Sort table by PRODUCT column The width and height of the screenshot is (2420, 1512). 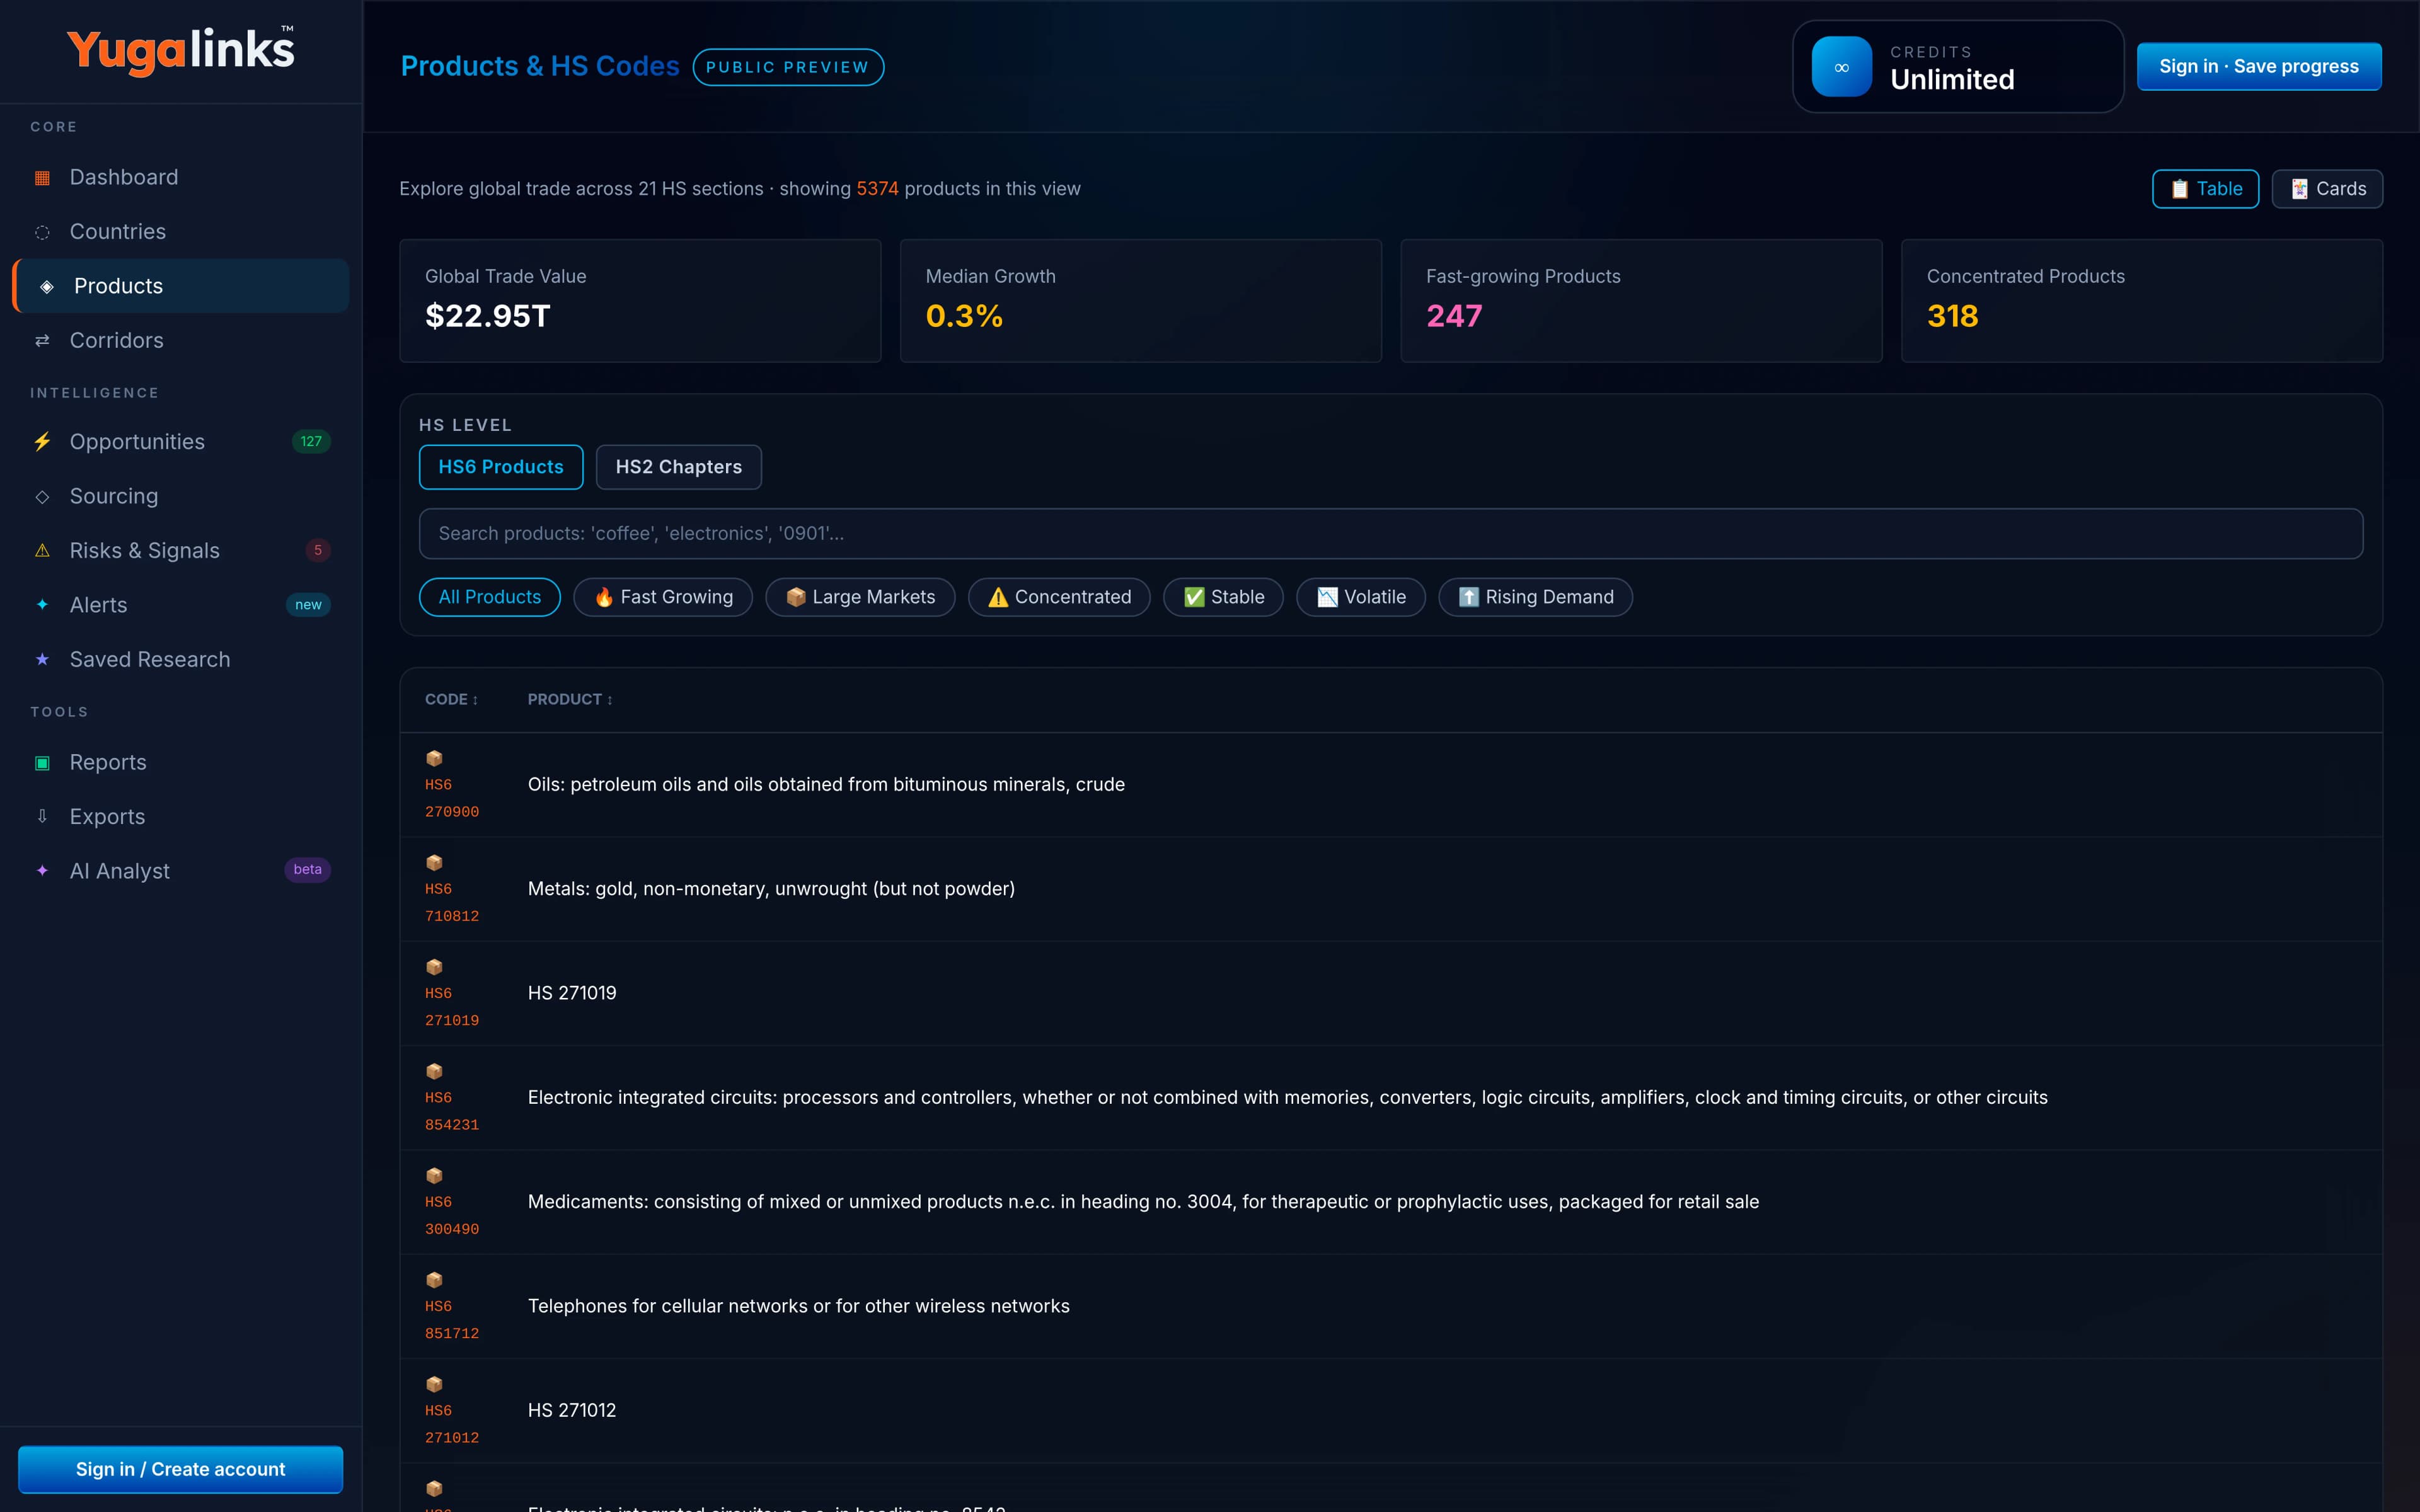click(570, 700)
